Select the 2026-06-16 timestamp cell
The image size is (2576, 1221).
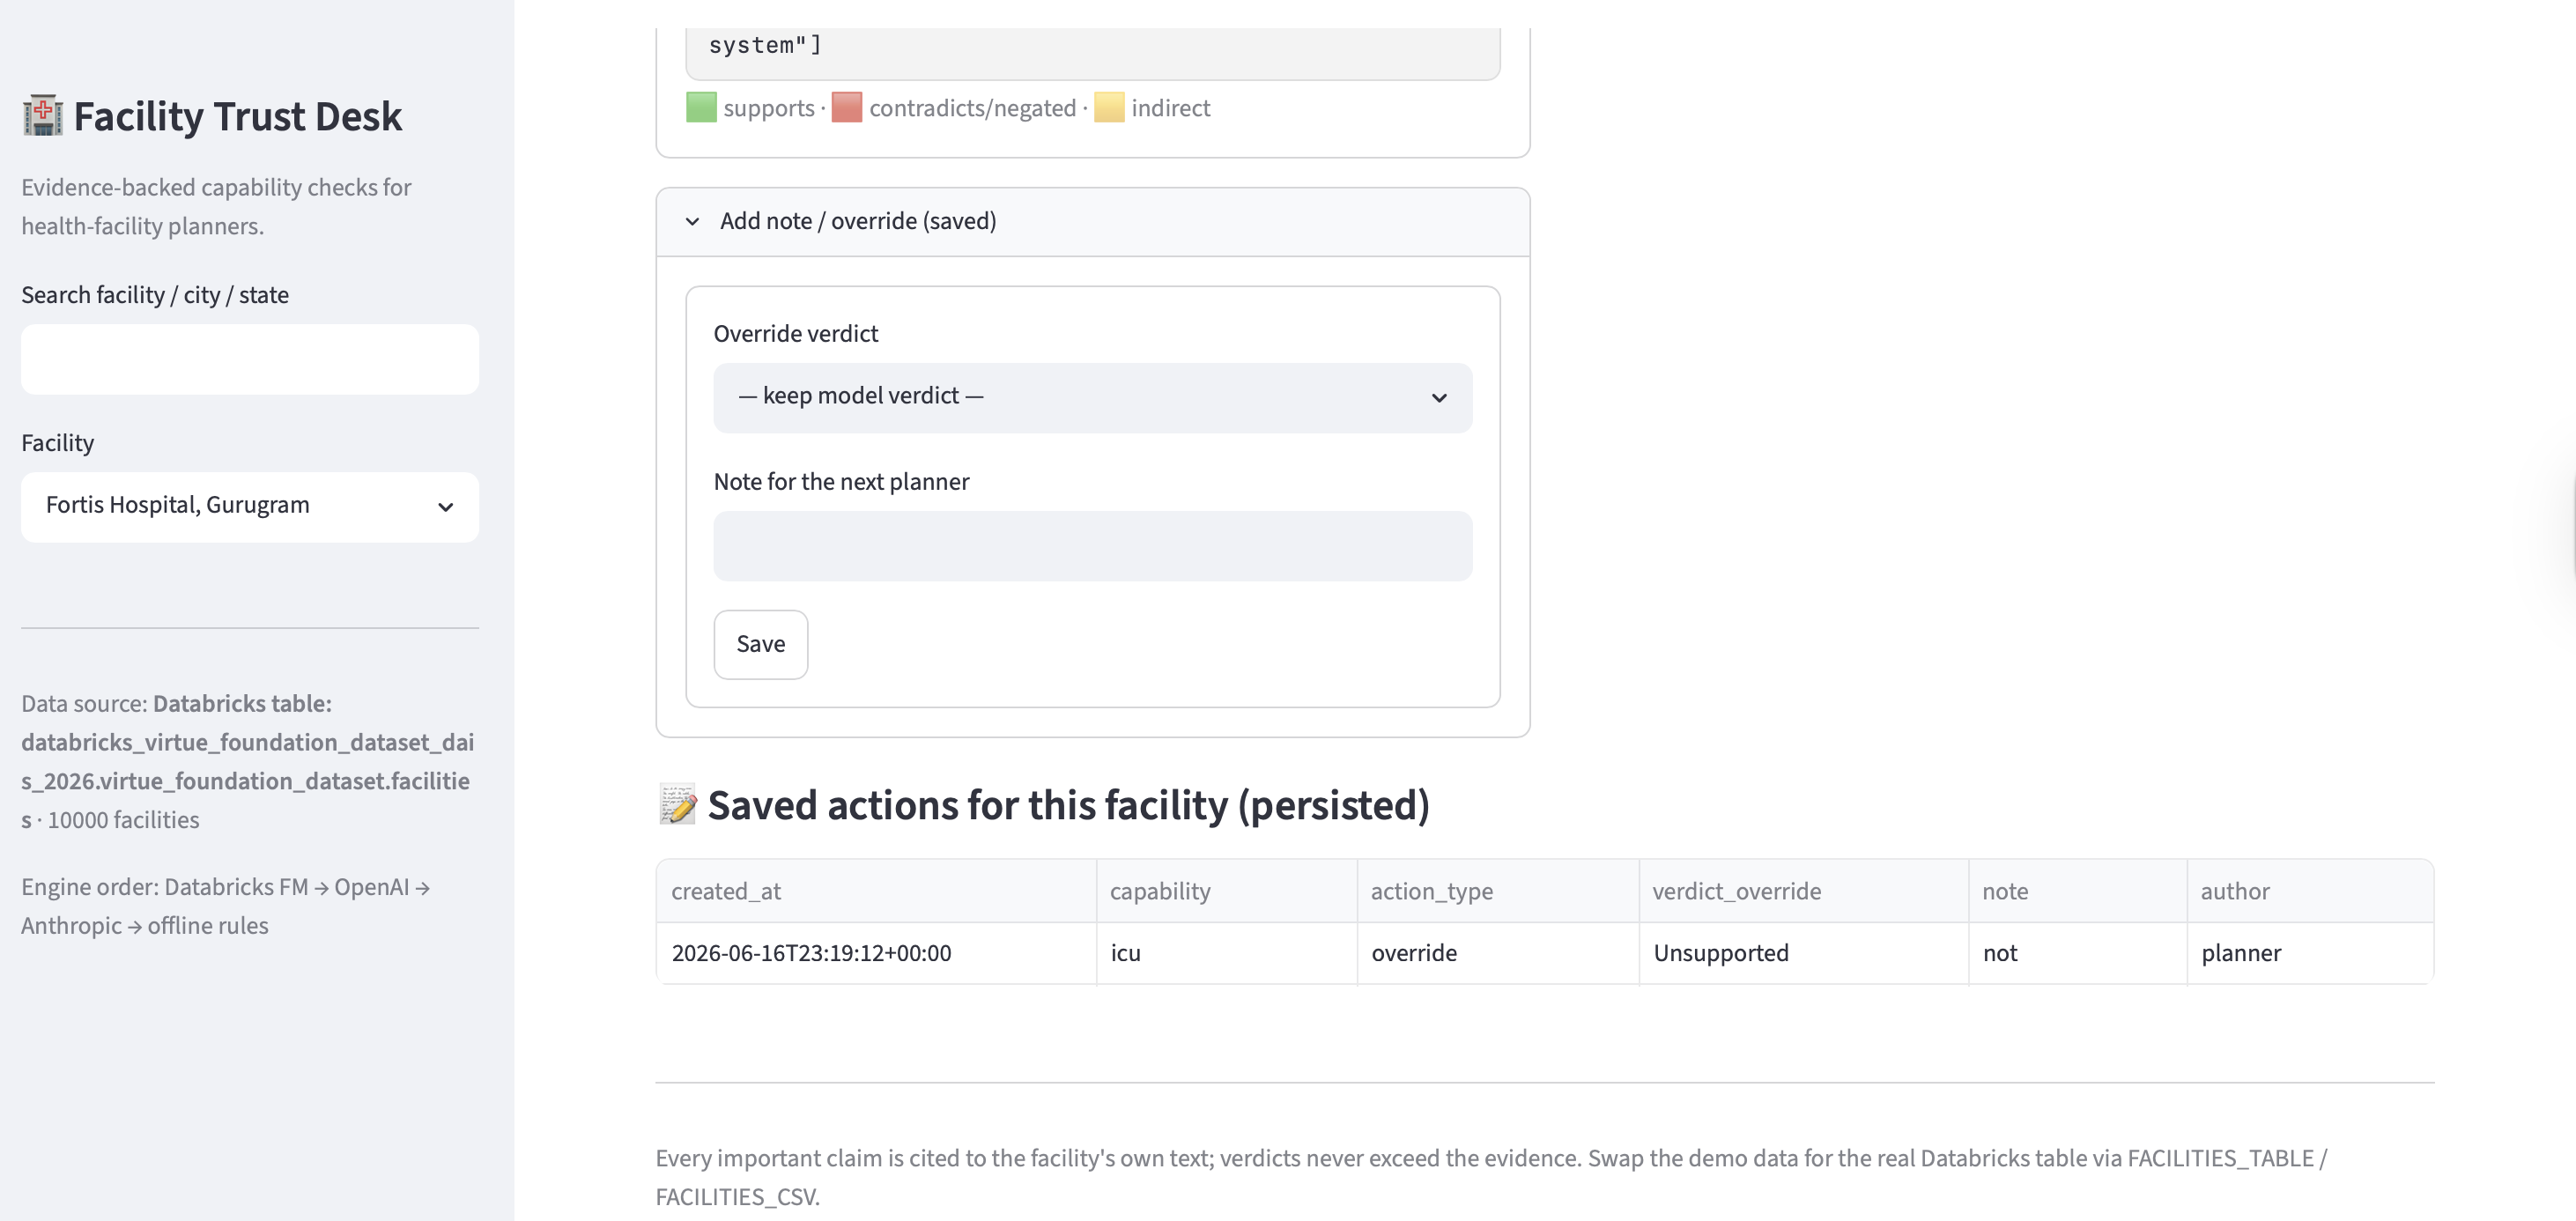coord(876,953)
